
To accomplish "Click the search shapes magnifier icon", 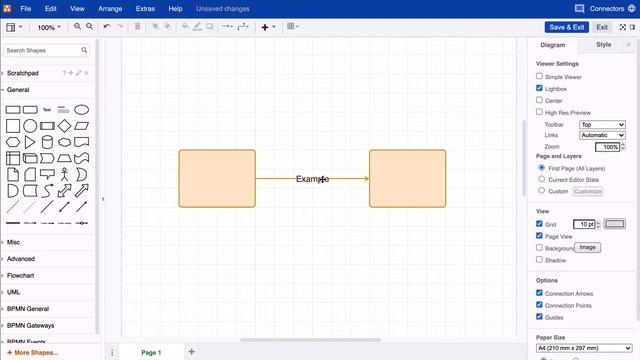I will coord(84,50).
